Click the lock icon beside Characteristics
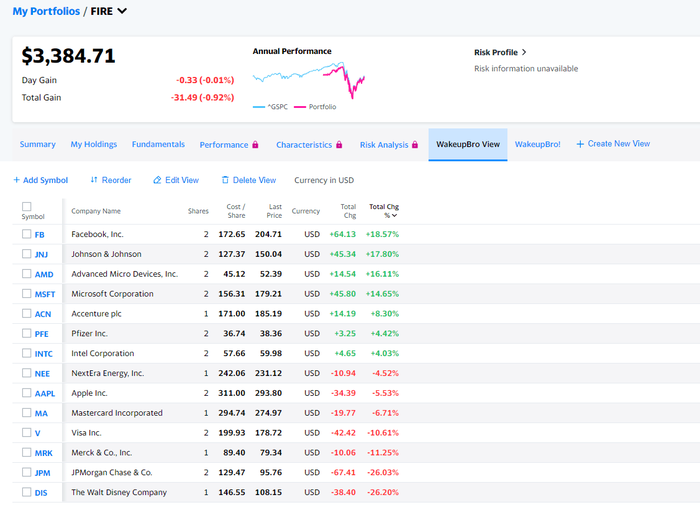The width and height of the screenshot is (700, 505). [339, 145]
